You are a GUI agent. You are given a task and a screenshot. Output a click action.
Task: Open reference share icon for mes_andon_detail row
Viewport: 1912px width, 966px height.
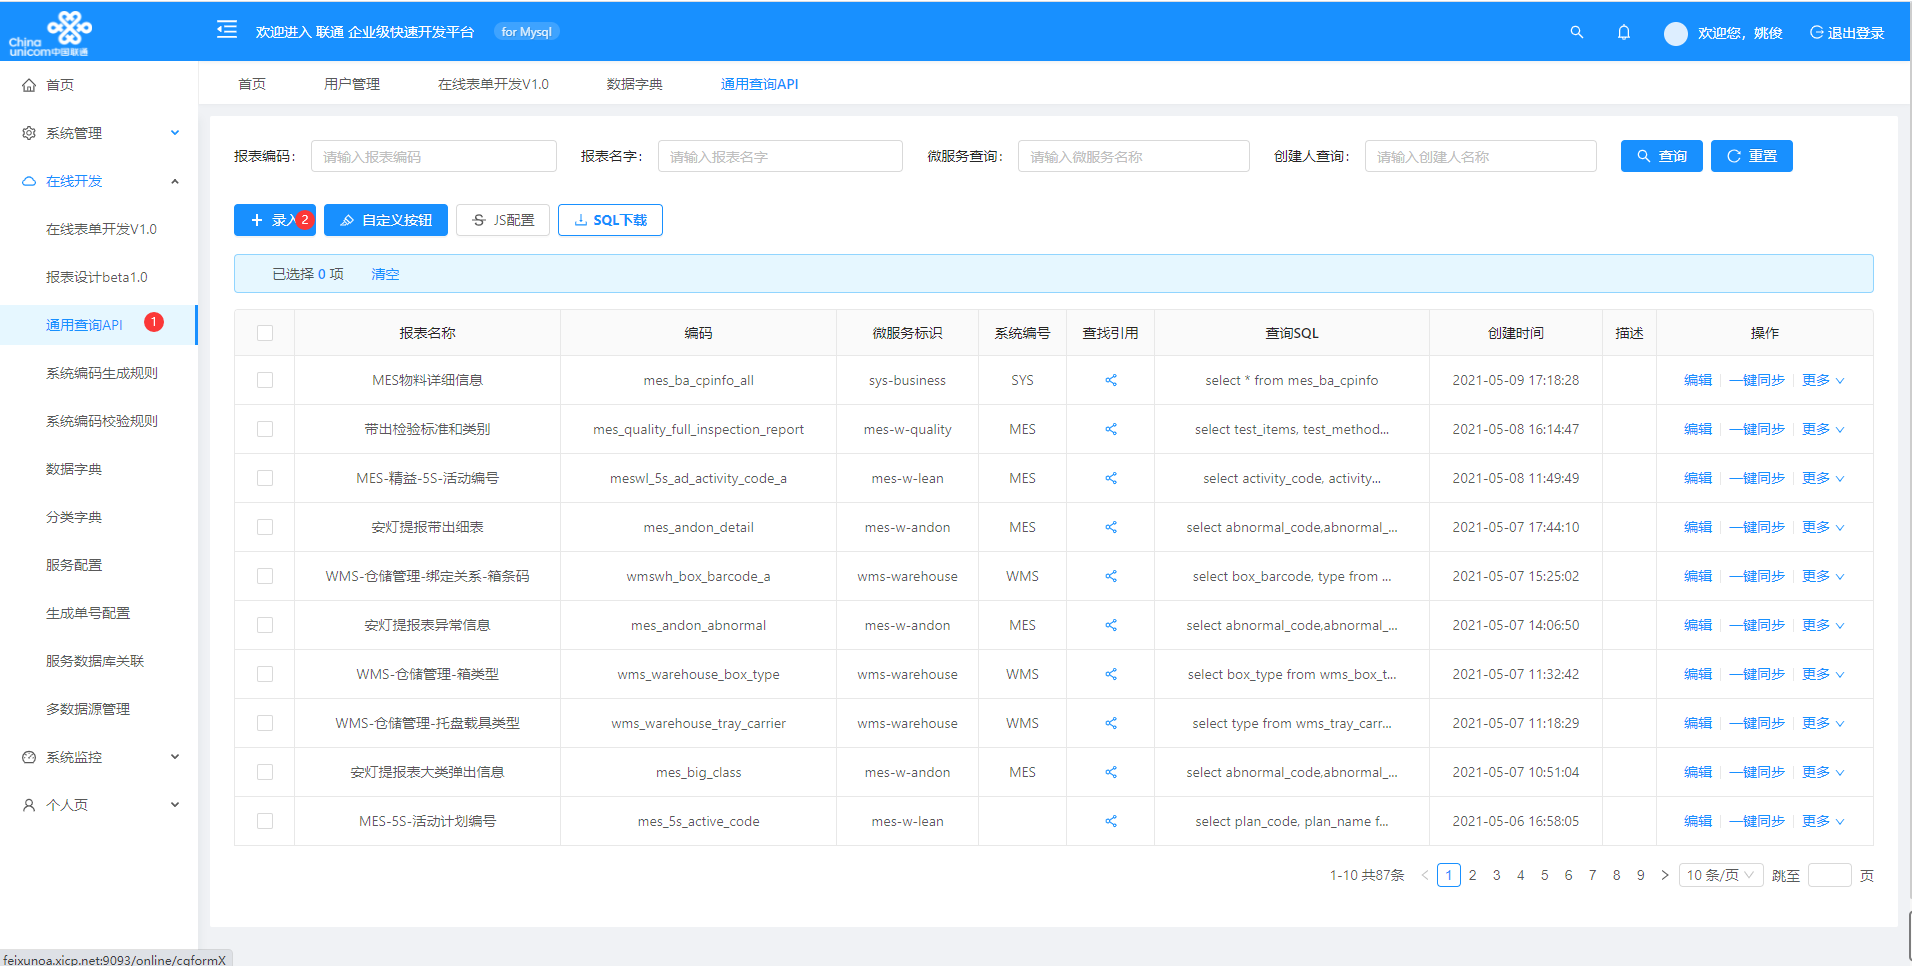point(1110,527)
